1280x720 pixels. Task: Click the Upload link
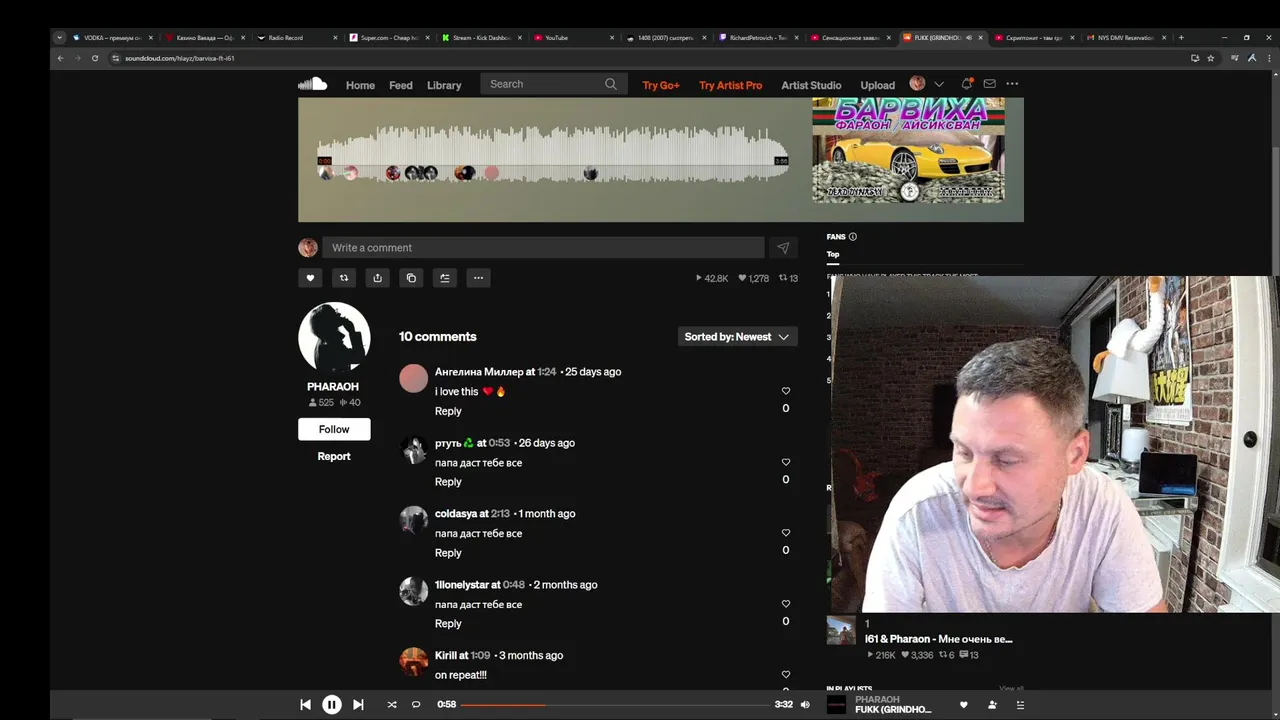(878, 85)
